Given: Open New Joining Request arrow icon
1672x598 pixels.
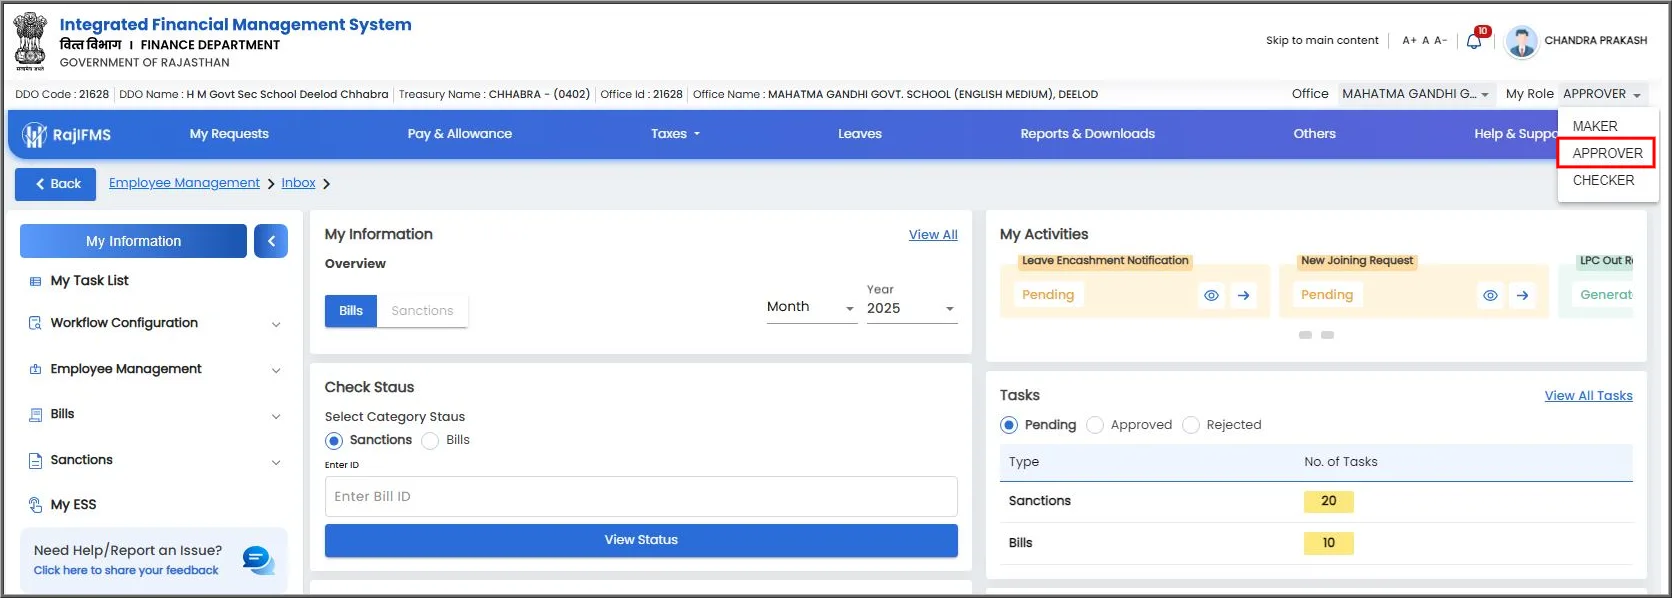Looking at the screenshot, I should pyautogui.click(x=1522, y=295).
